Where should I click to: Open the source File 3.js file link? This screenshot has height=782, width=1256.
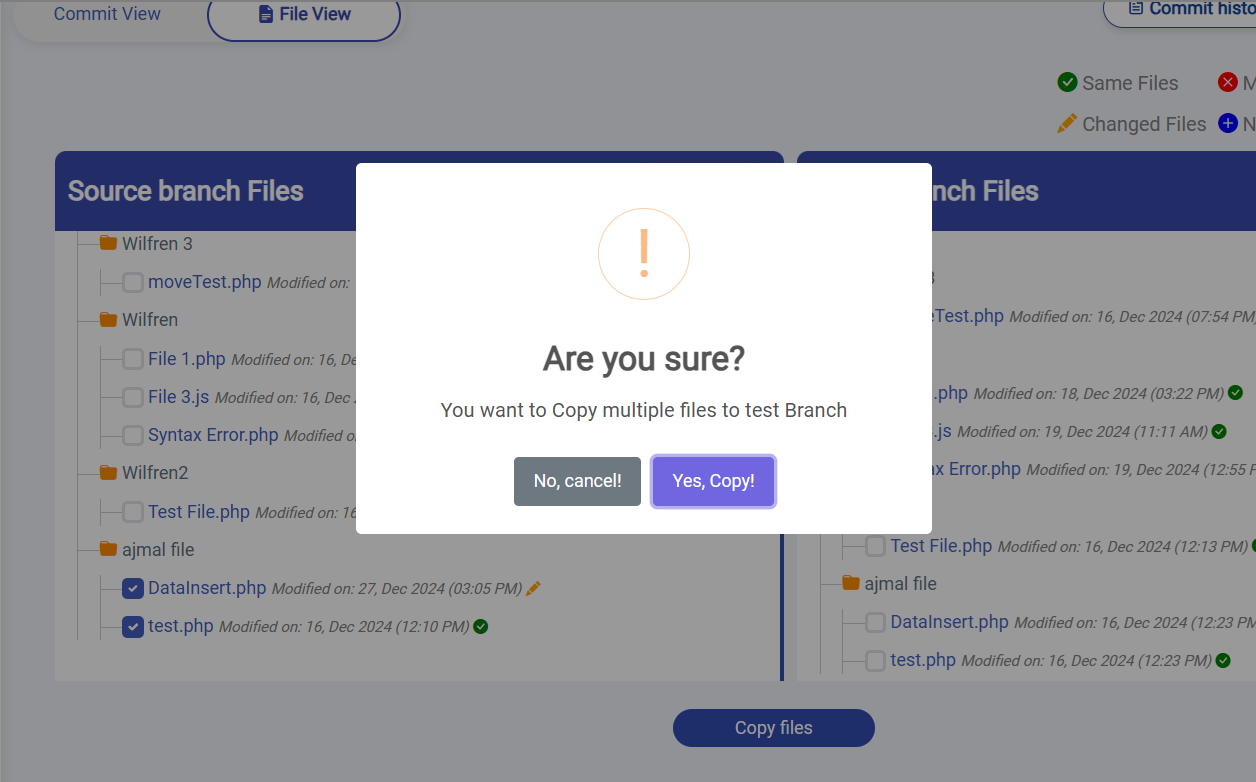[x=178, y=397]
